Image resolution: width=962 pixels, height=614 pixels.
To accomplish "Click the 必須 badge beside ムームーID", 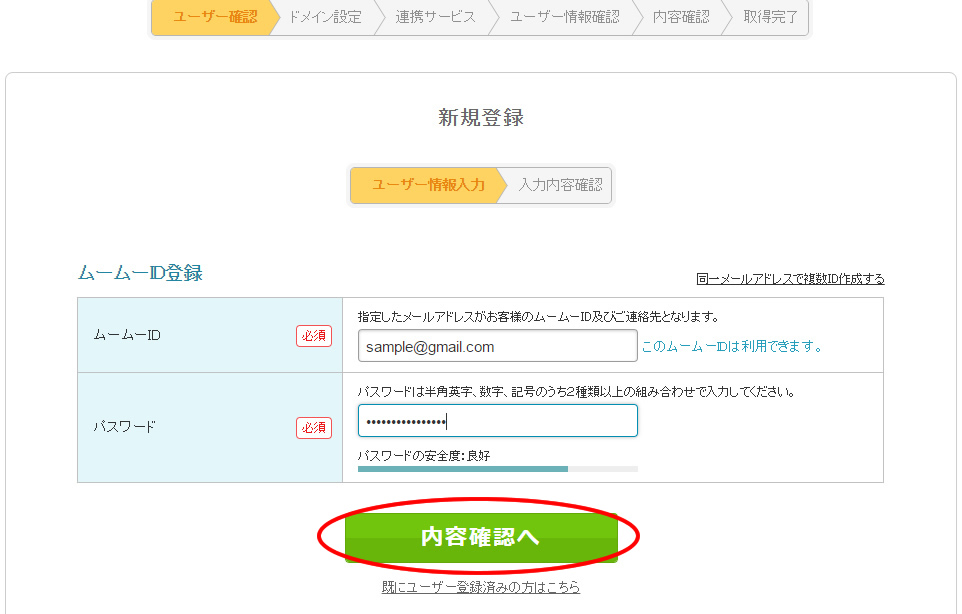I will click(315, 336).
